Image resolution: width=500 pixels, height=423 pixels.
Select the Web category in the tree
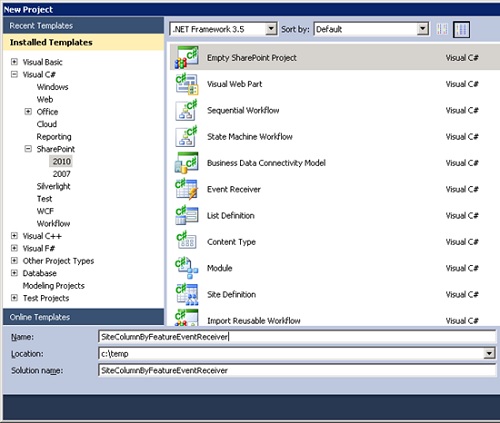coord(45,99)
